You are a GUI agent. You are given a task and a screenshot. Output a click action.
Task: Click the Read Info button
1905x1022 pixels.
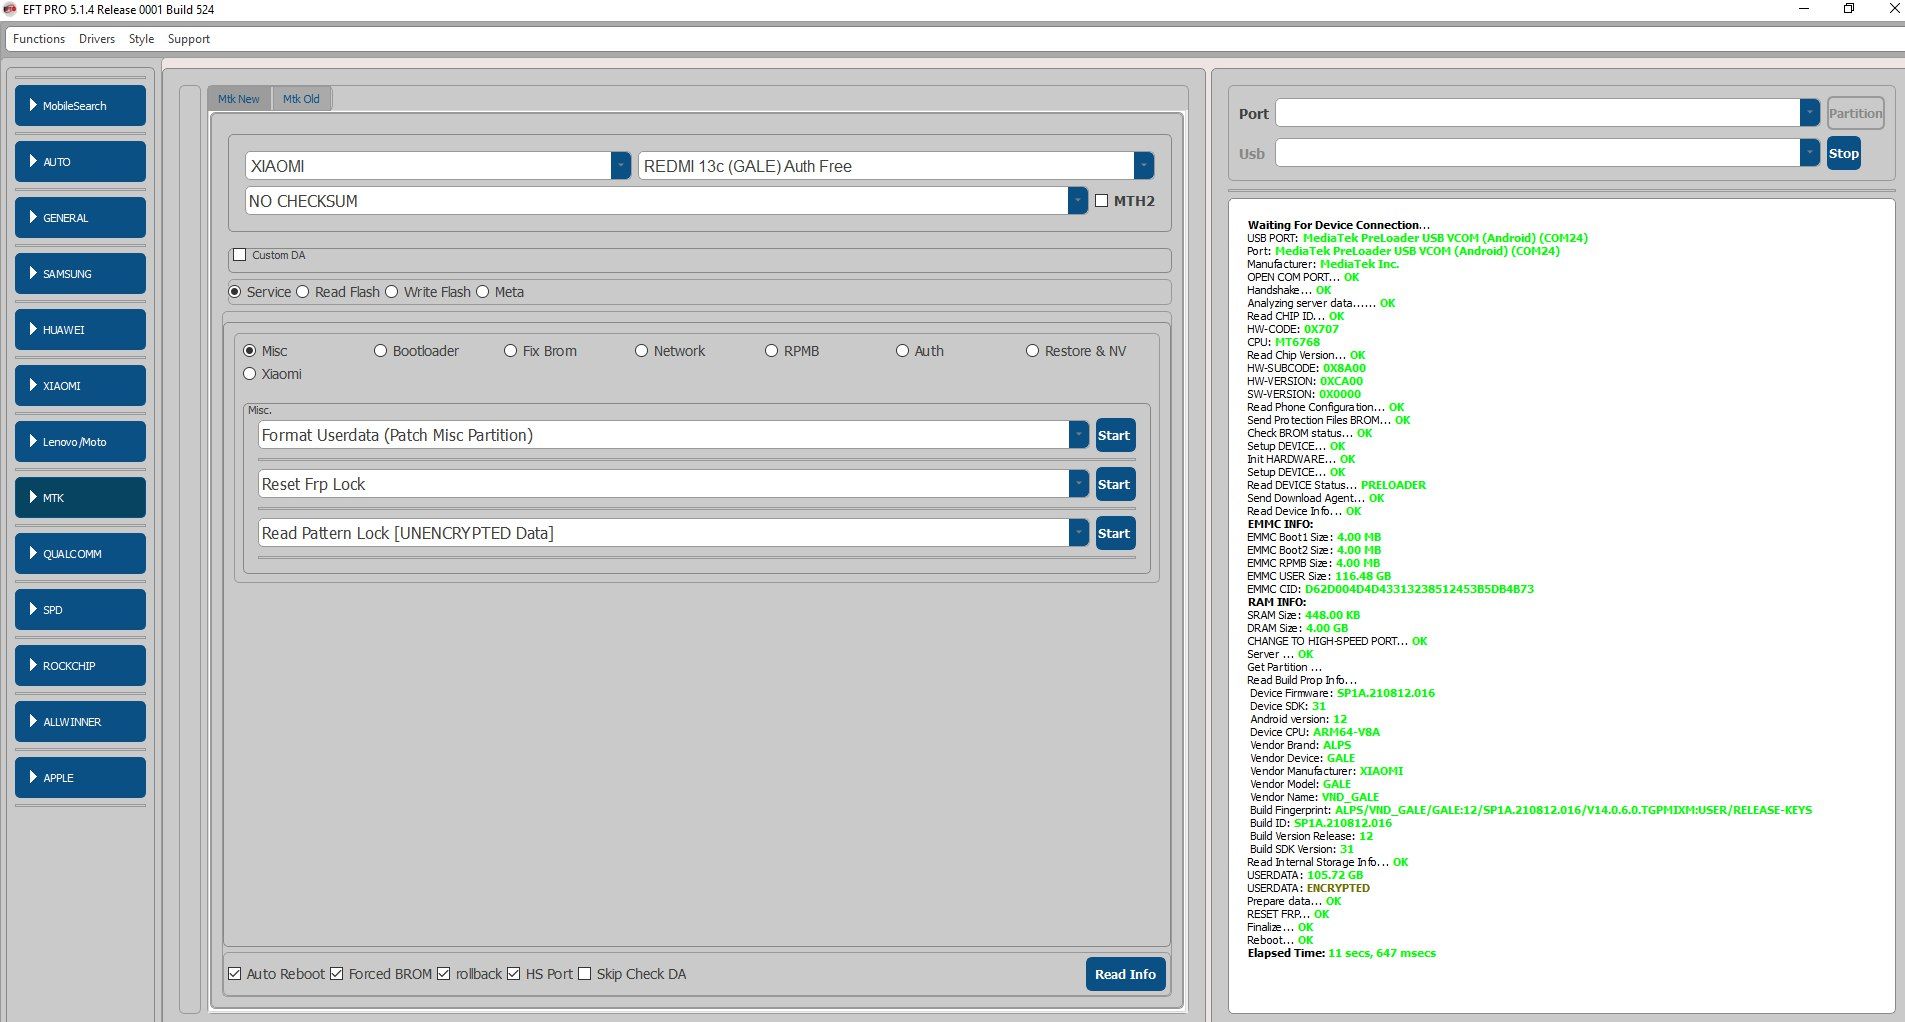click(x=1125, y=974)
